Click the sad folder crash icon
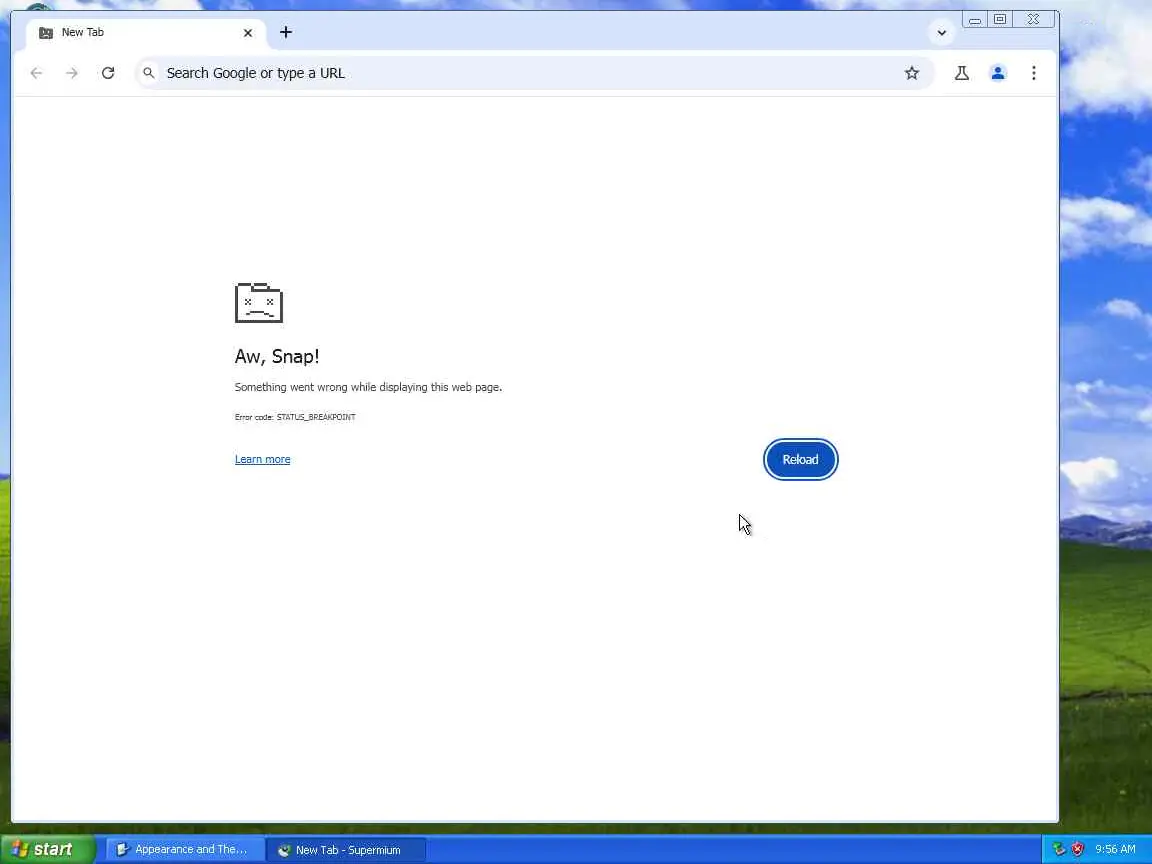1152x864 pixels. tap(259, 302)
